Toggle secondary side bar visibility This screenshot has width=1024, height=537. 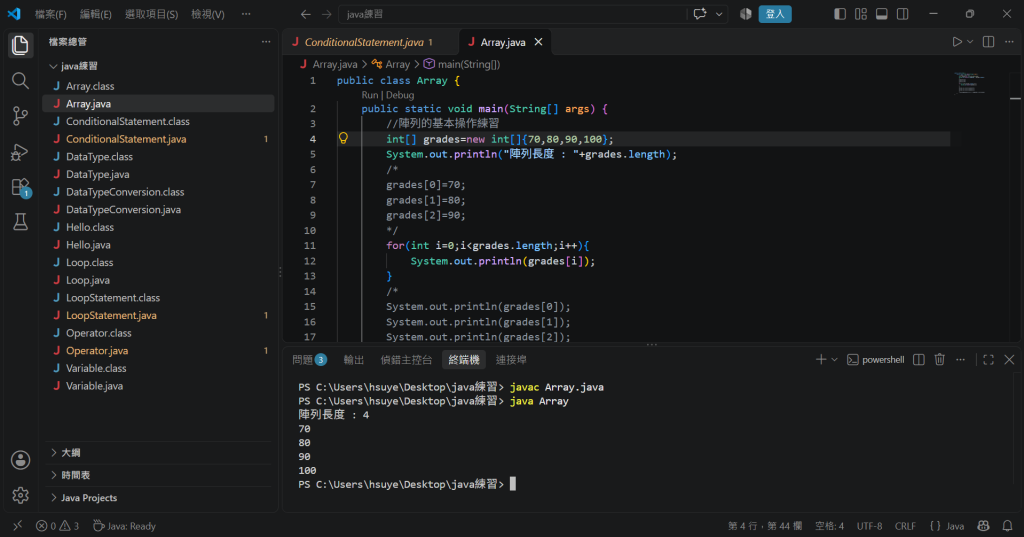click(x=903, y=14)
